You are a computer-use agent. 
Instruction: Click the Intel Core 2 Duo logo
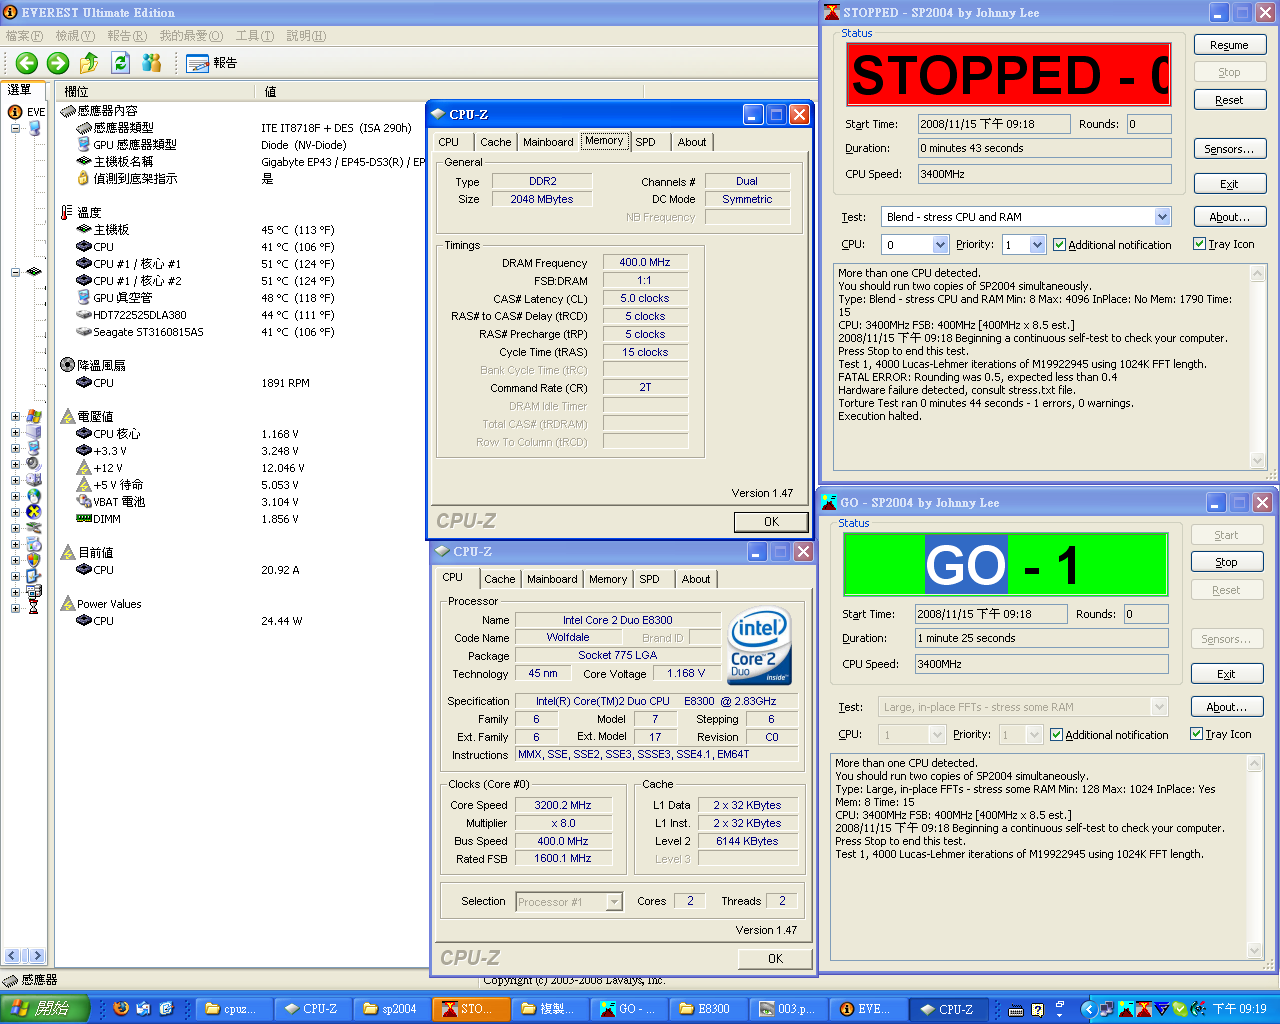pos(760,646)
